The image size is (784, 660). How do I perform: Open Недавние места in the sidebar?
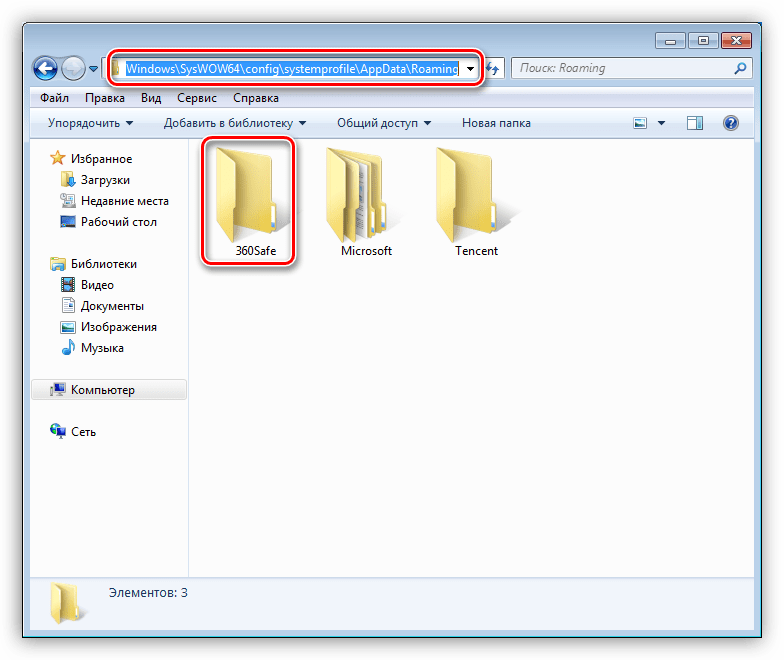tap(124, 201)
